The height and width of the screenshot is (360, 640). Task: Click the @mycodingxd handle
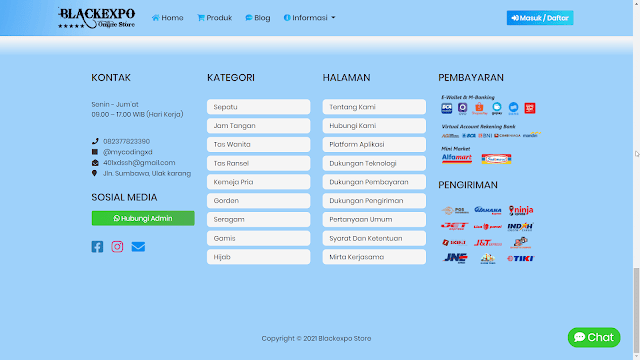pos(128,152)
